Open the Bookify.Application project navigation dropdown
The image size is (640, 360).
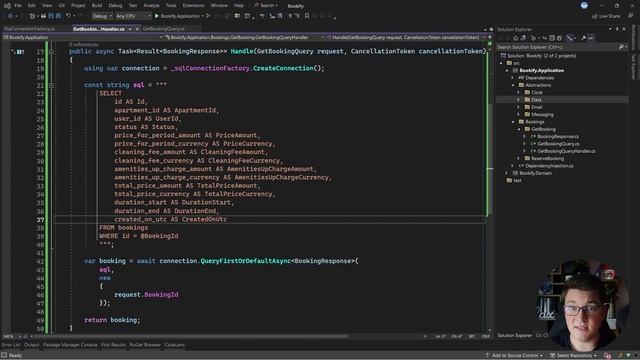[x=83, y=37]
